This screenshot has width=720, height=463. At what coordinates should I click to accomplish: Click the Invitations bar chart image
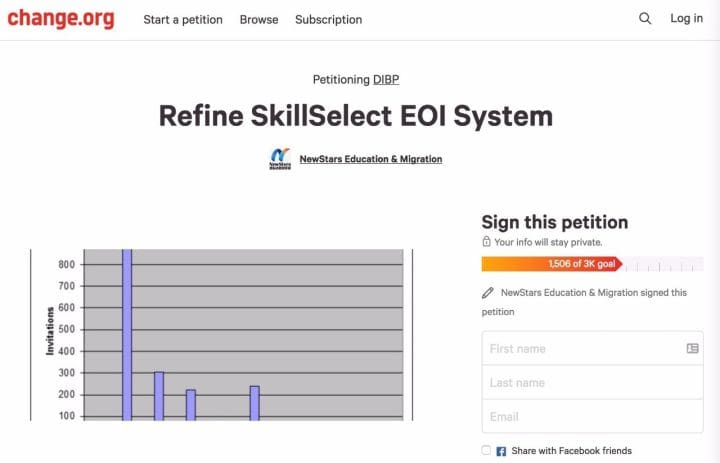click(x=222, y=335)
